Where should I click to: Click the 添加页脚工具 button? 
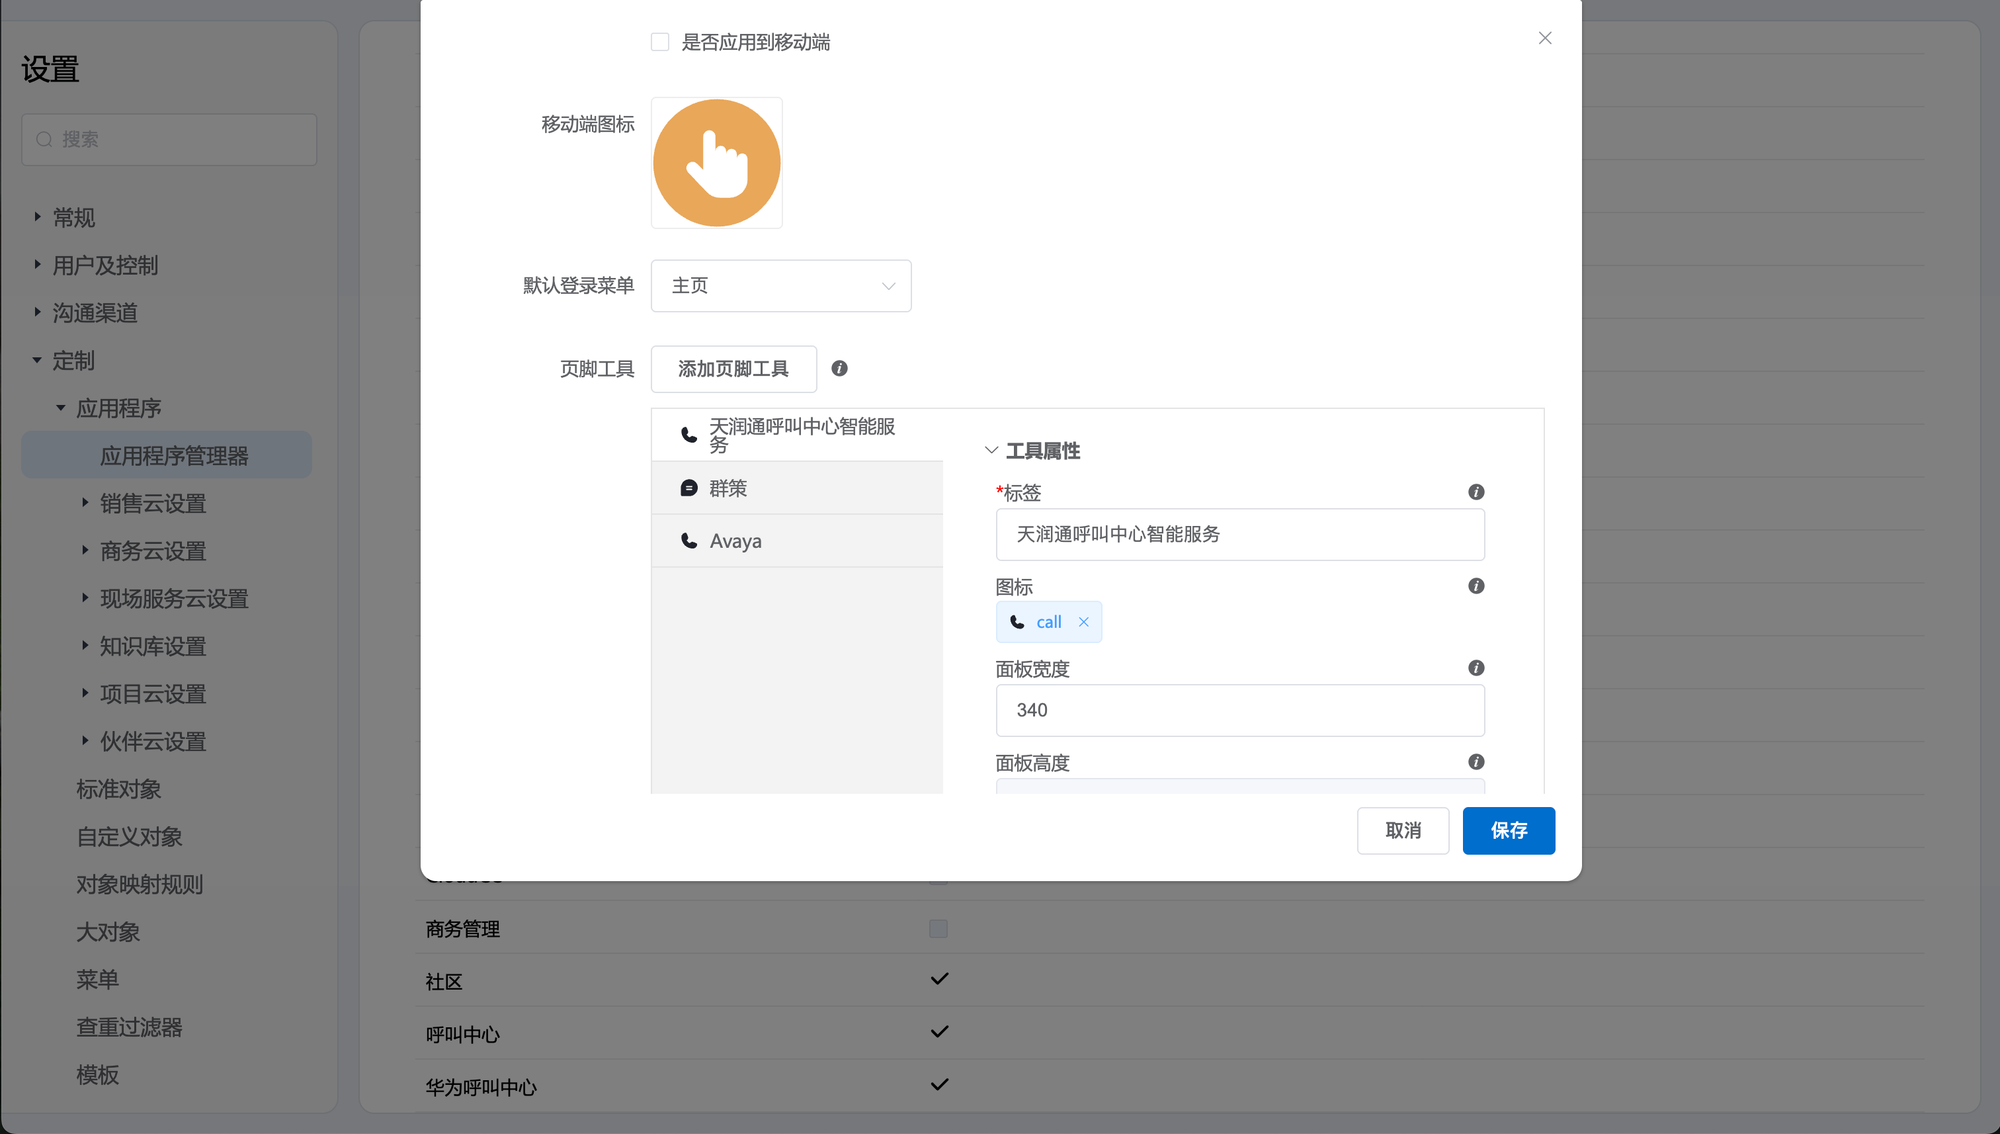733,369
